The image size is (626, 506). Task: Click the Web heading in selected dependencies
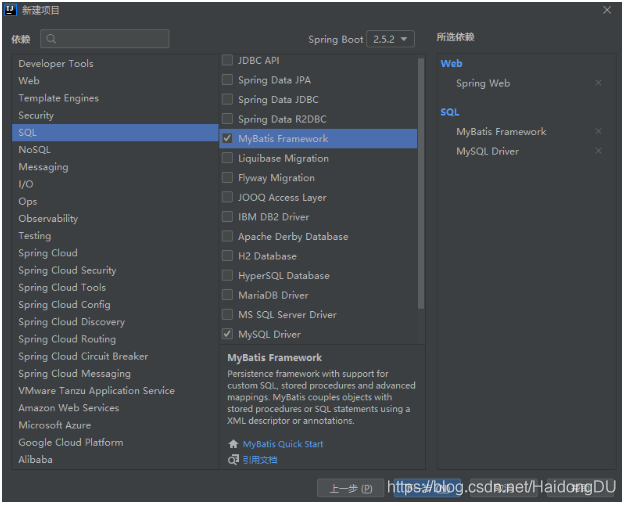point(451,63)
